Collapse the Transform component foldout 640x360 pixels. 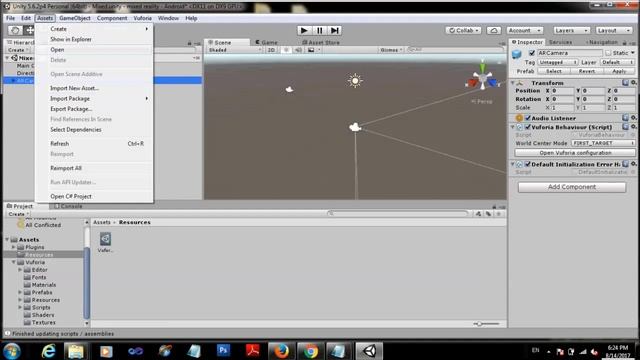pos(513,83)
